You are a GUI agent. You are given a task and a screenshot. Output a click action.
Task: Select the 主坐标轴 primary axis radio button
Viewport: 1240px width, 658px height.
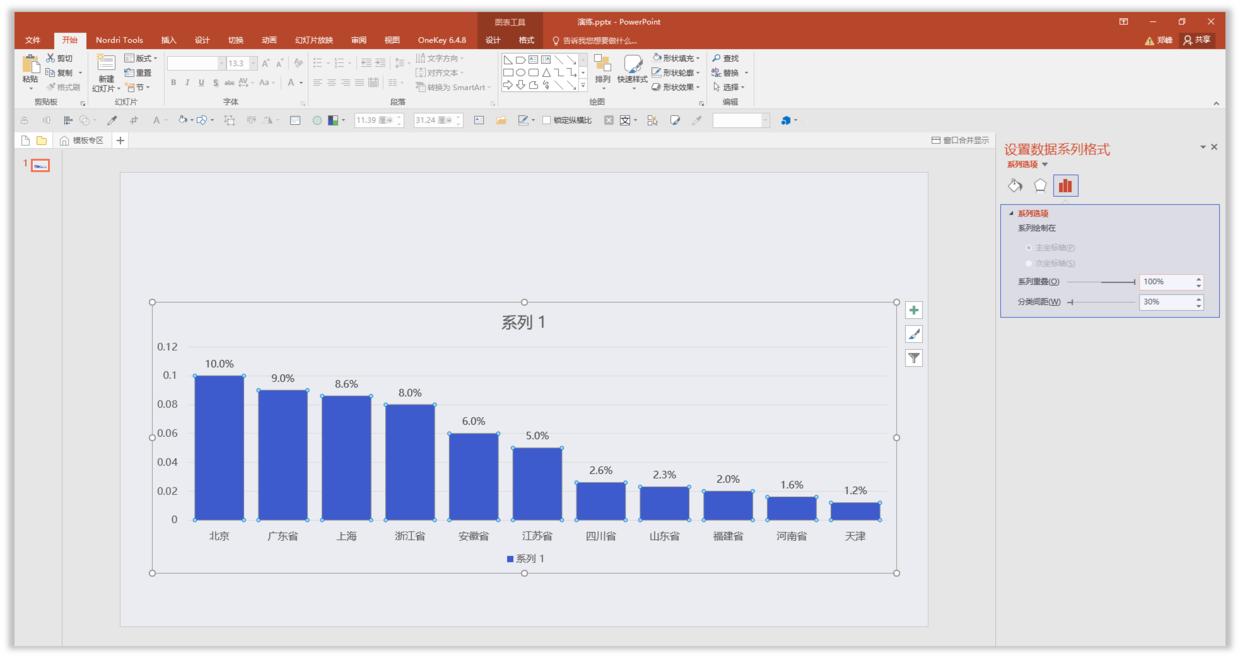(1029, 247)
